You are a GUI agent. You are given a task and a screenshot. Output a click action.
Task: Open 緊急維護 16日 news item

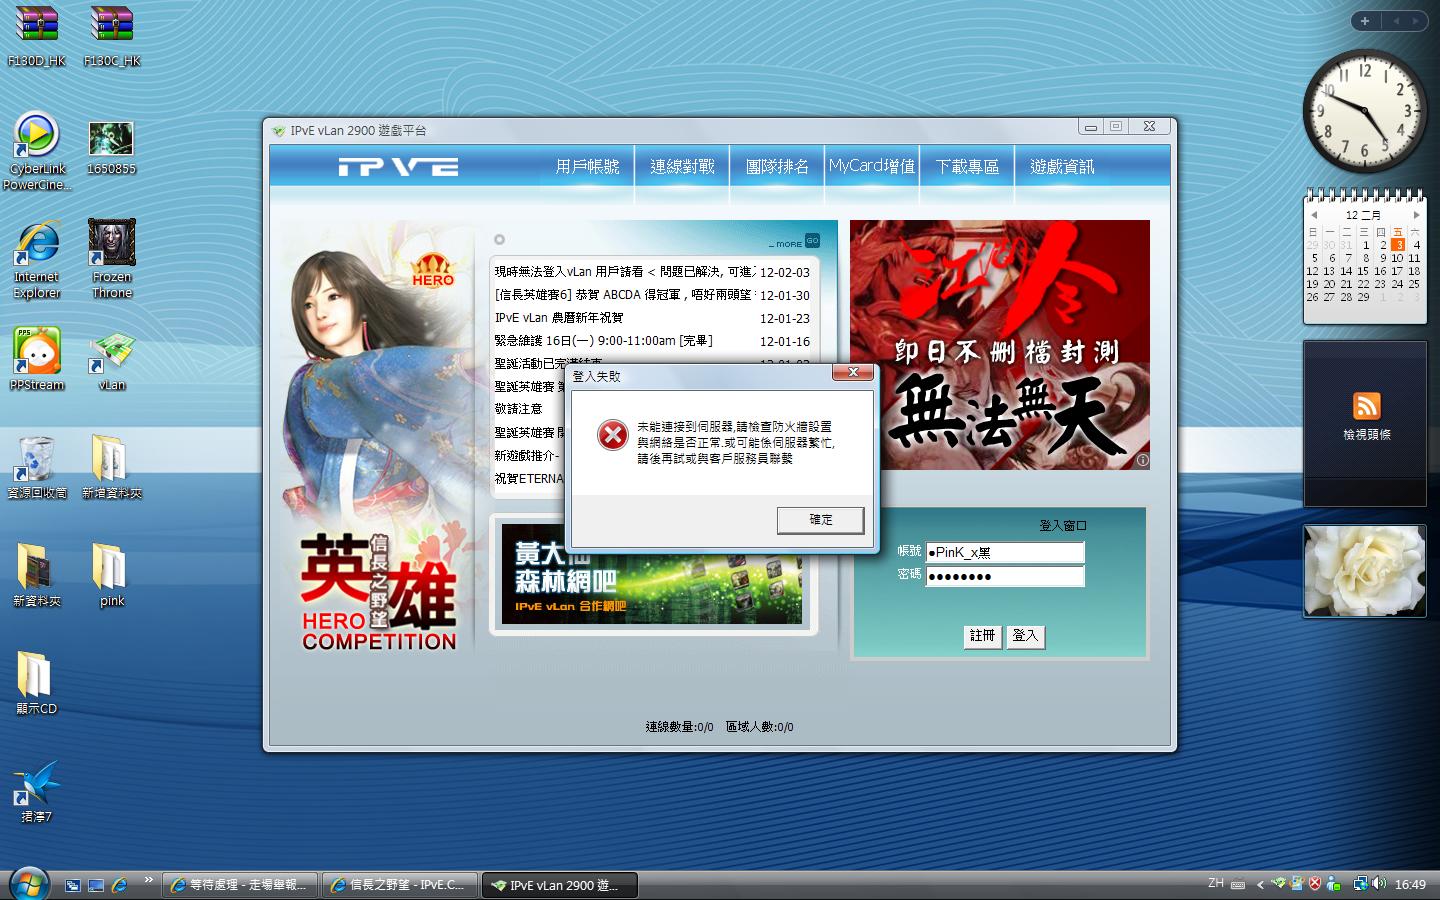pyautogui.click(x=652, y=341)
